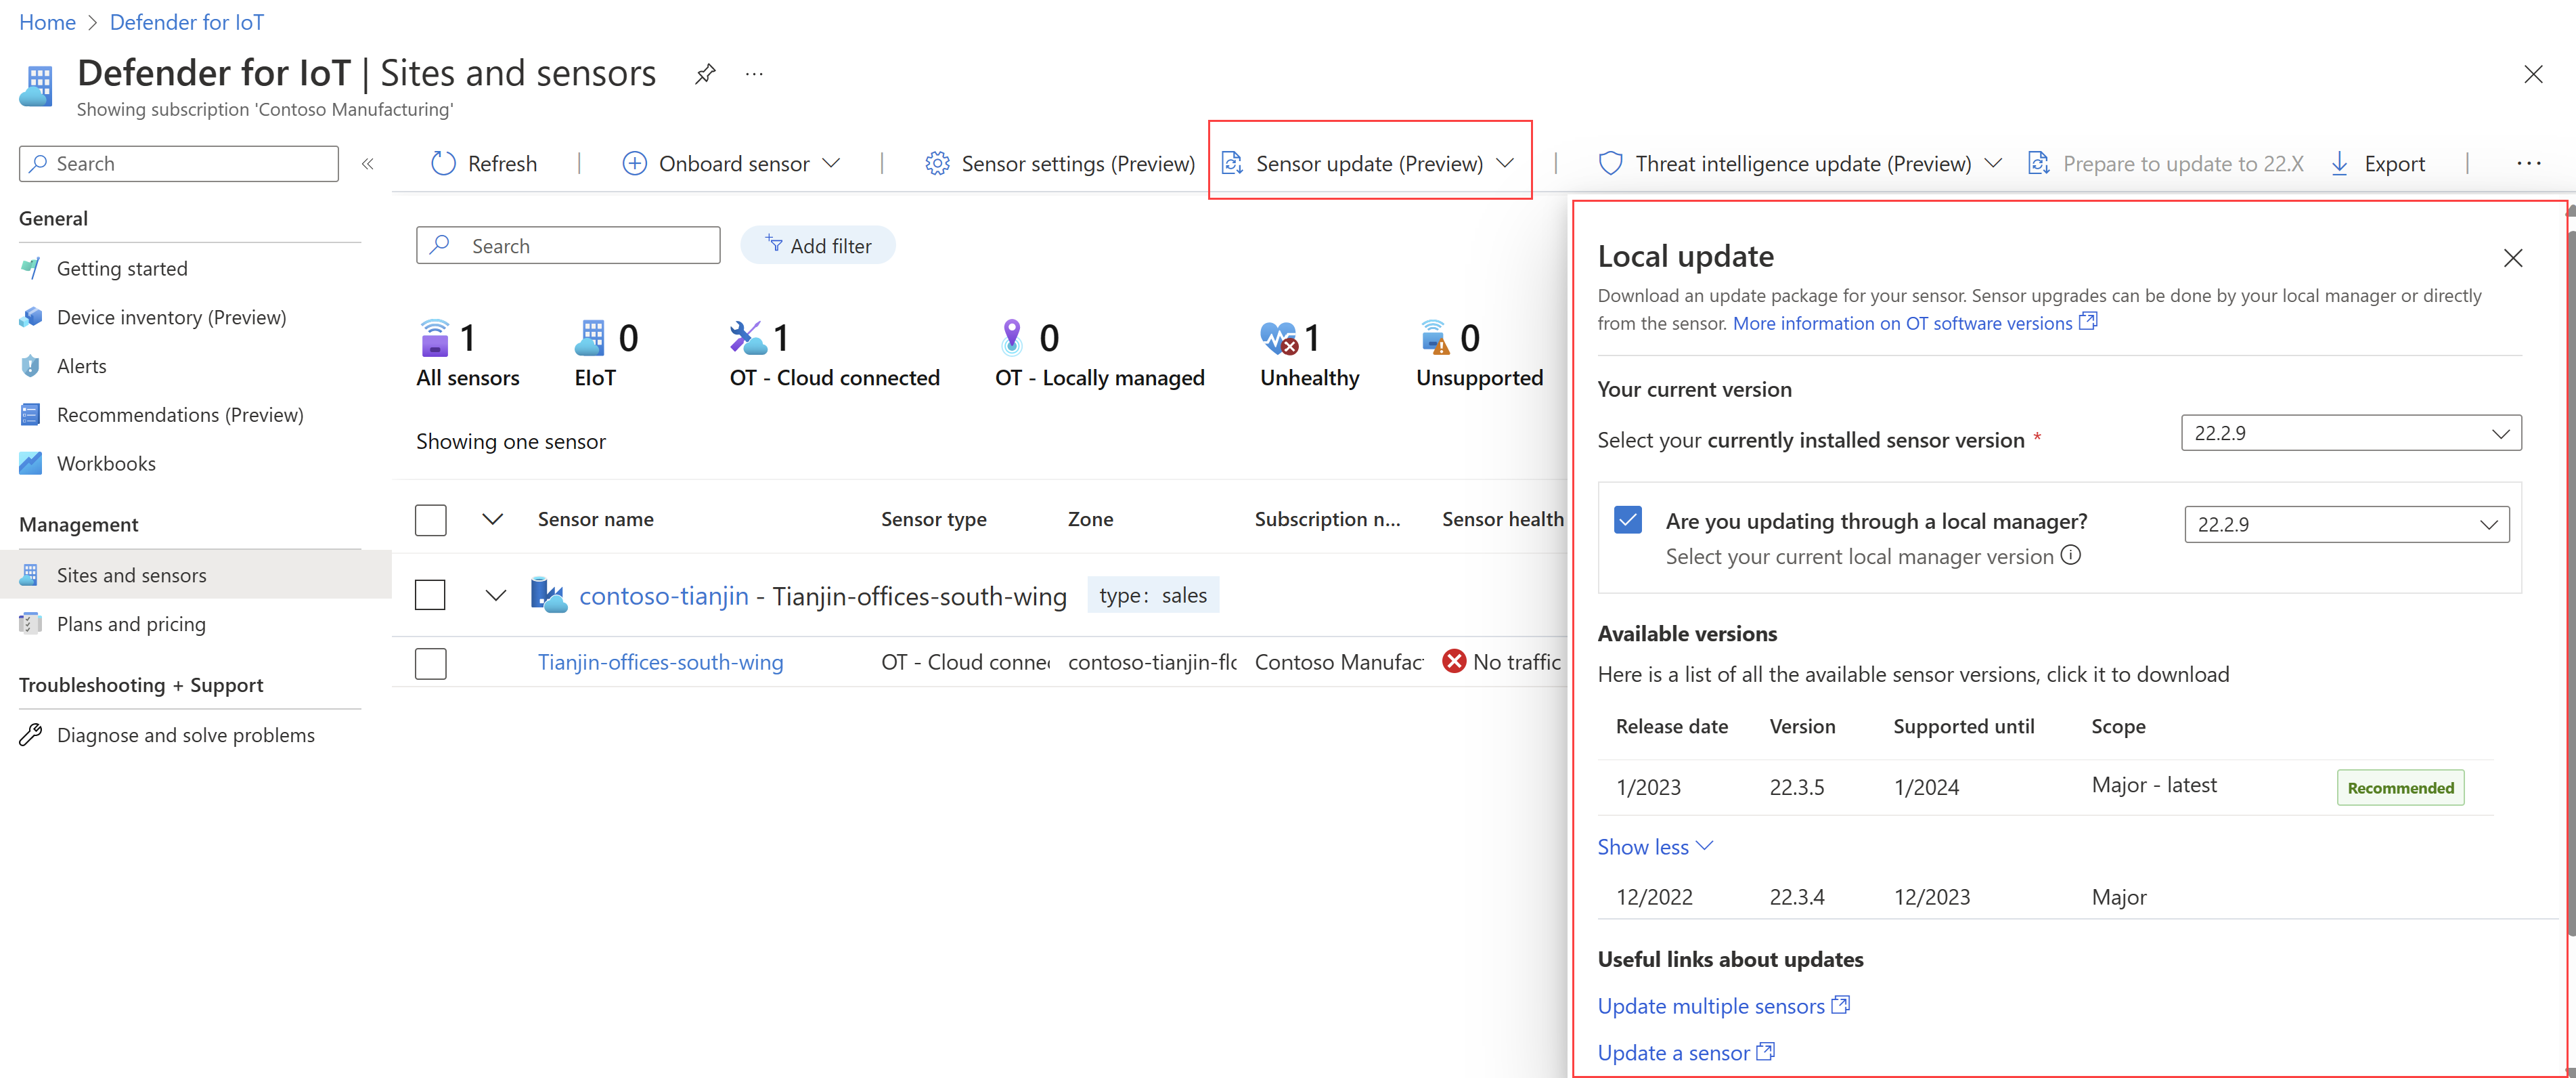Click the Sensor health column header
Screen dimensions: 2576x1078
tap(1502, 519)
